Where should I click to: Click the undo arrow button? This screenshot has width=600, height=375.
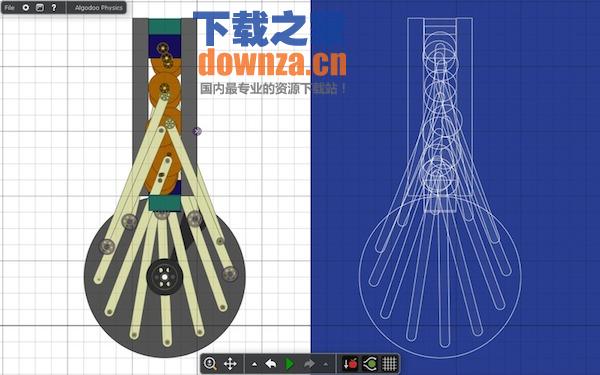tap(271, 363)
